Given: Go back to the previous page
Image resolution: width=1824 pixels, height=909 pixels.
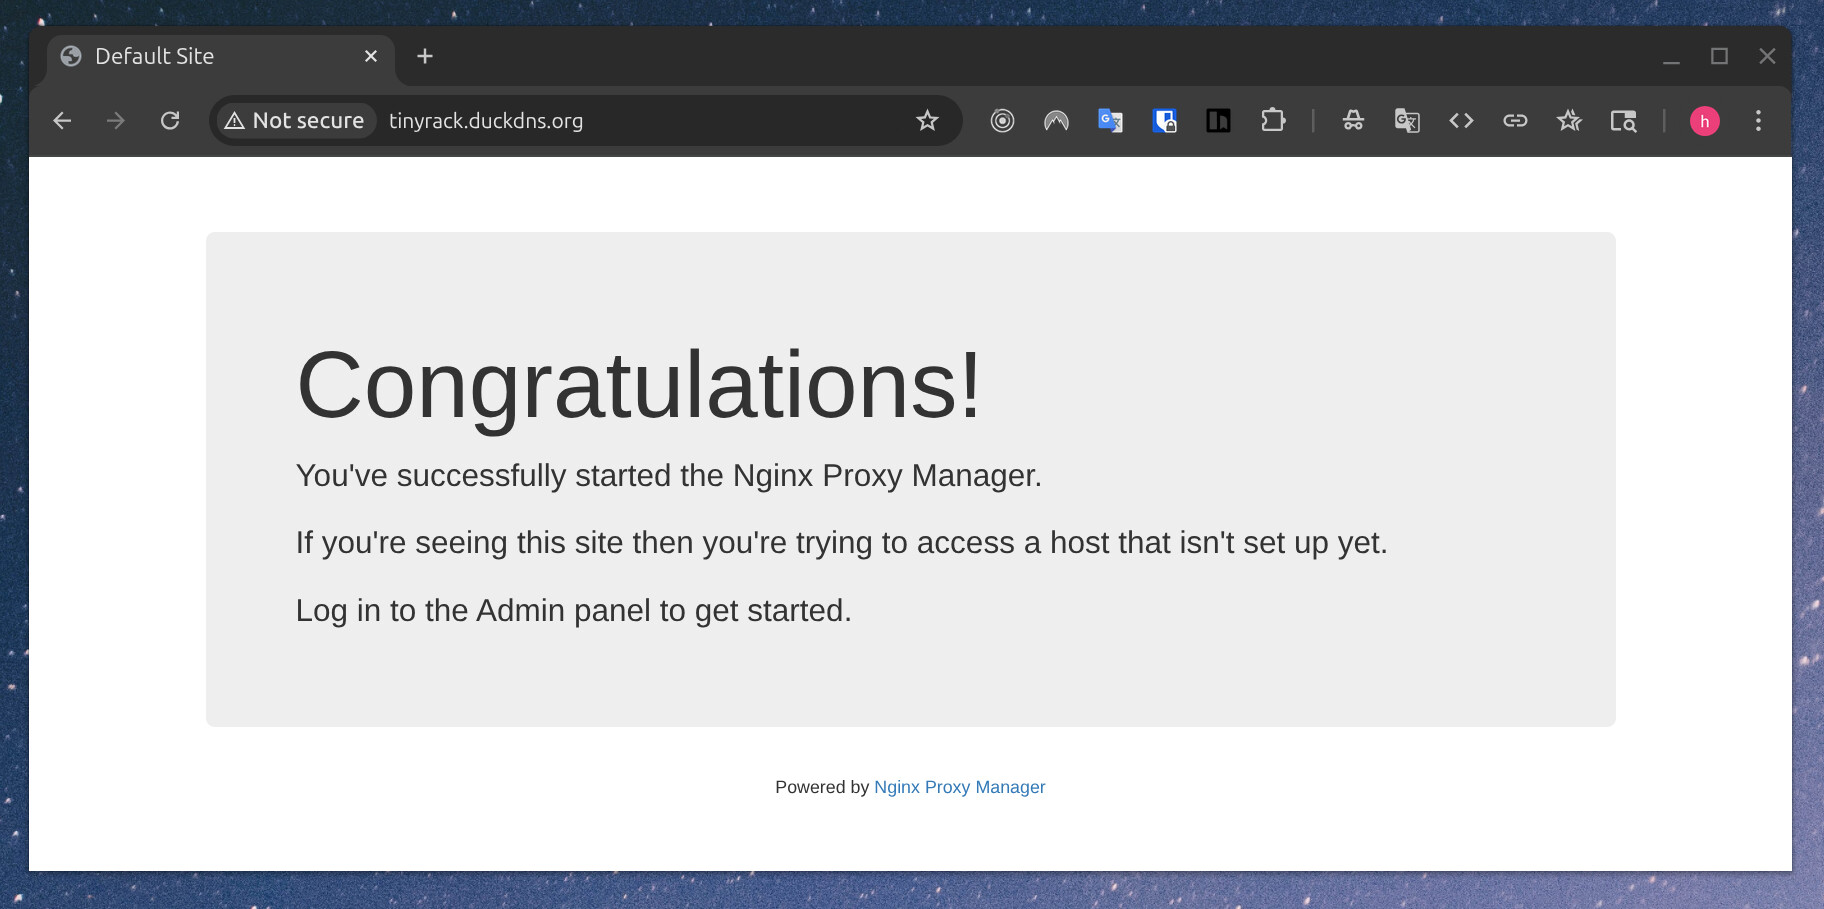Looking at the screenshot, I should [x=62, y=121].
